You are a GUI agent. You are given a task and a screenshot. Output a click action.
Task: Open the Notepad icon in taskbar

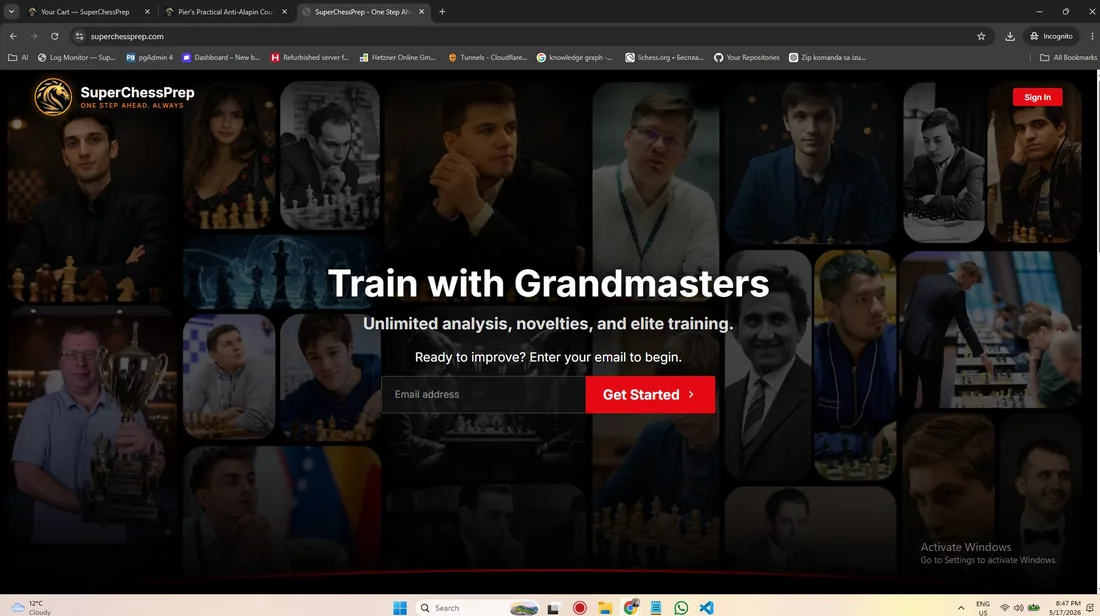656,608
